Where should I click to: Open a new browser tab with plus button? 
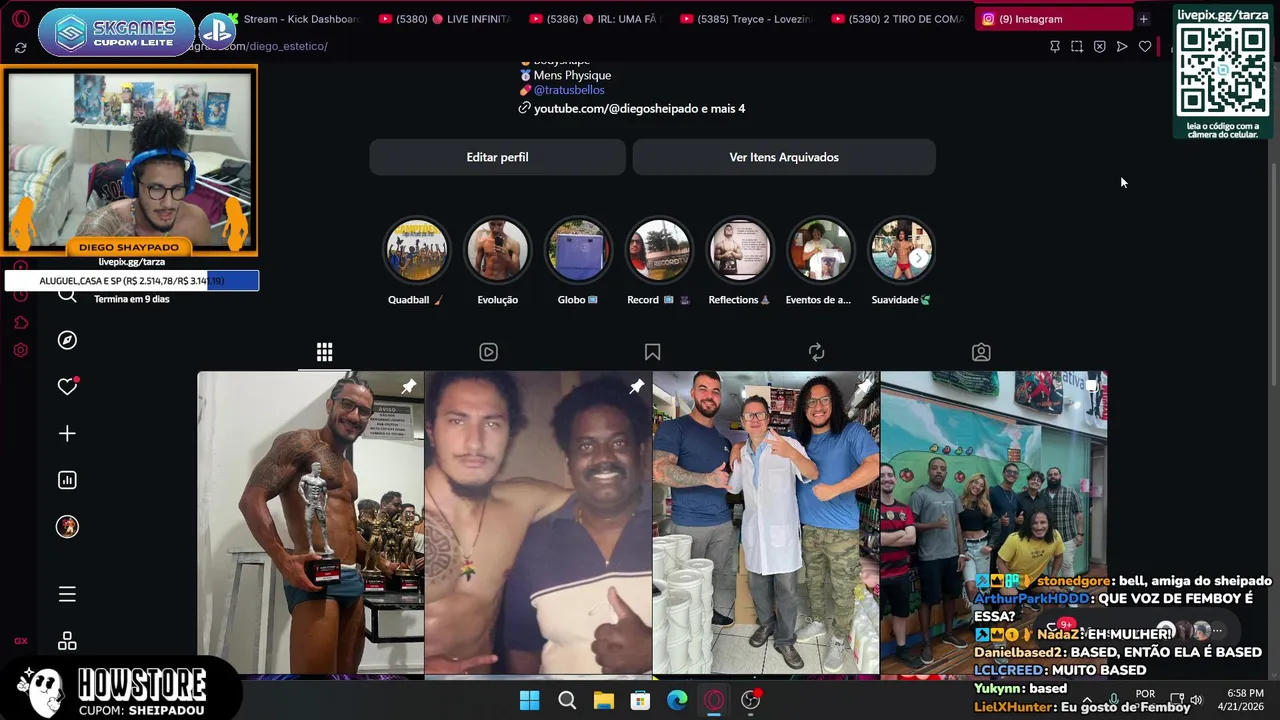1143,19
